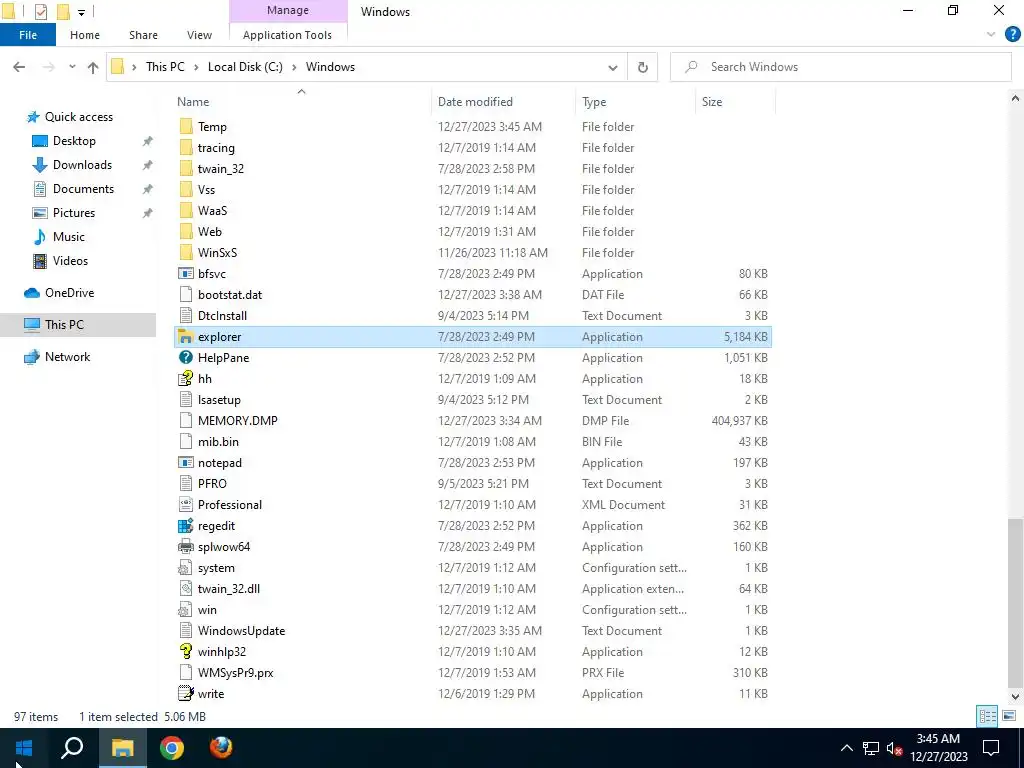
Task: Select the WMSysPr9.prx file
Action: coord(473,673)
